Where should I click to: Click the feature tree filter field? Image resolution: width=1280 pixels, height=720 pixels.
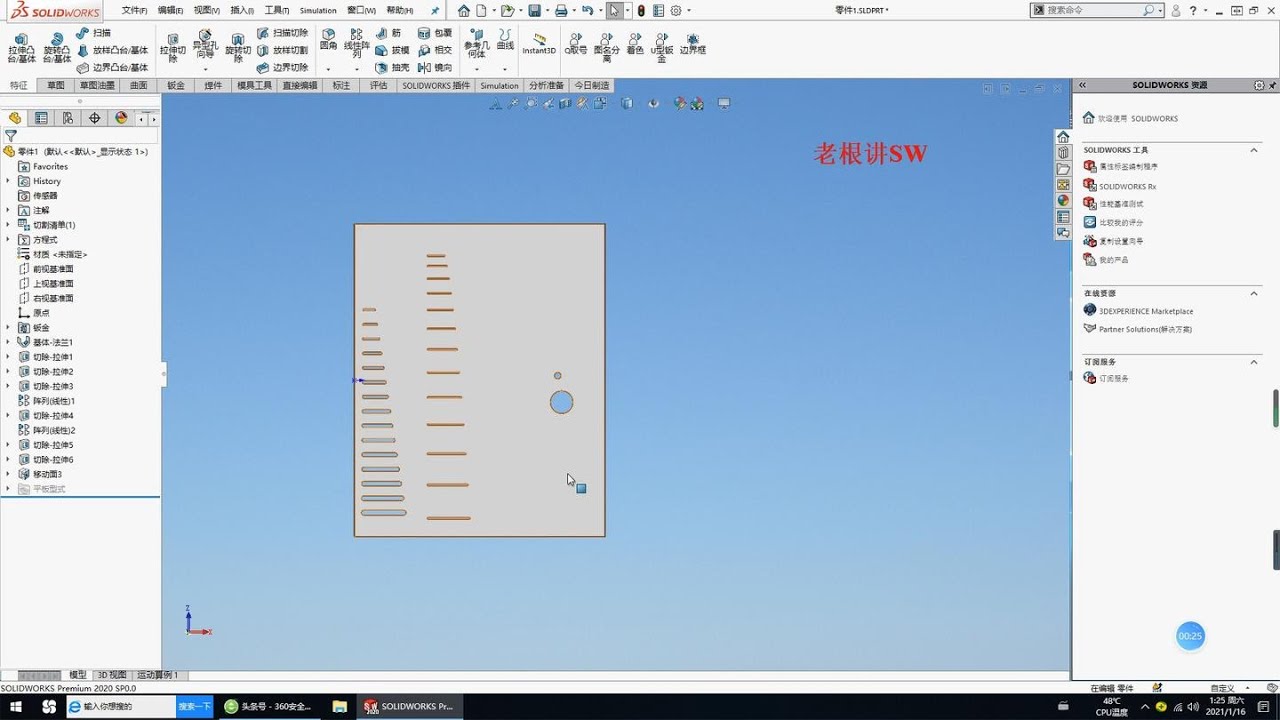pos(80,136)
